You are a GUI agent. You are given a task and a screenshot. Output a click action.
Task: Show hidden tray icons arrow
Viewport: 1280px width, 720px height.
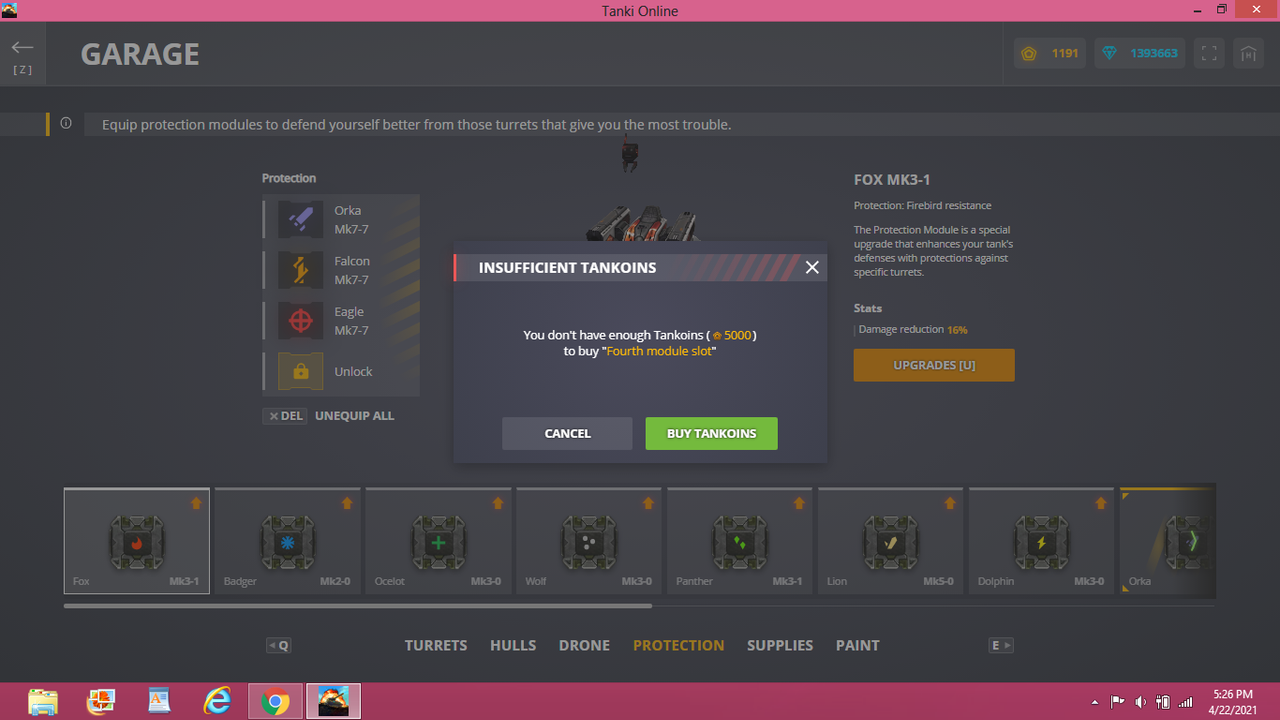1094,702
